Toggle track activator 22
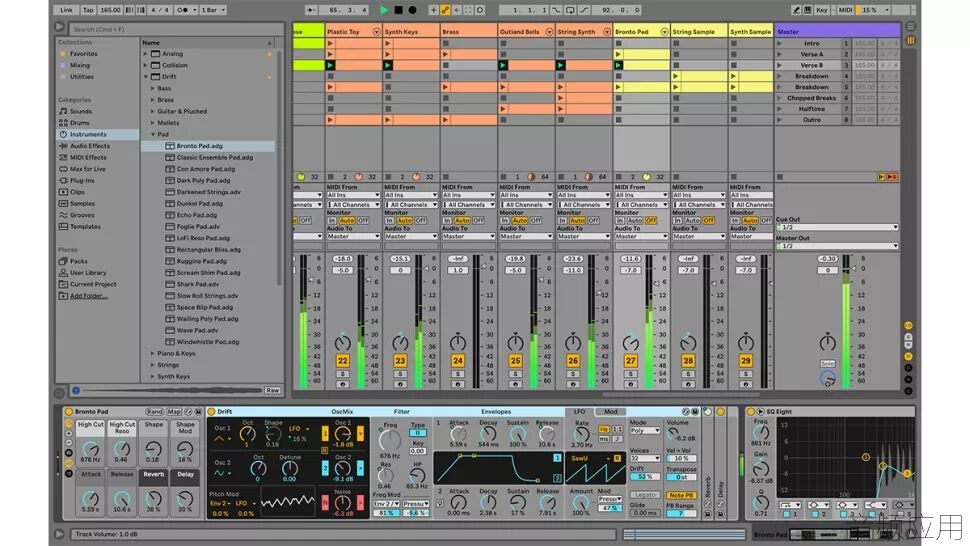 point(343,360)
